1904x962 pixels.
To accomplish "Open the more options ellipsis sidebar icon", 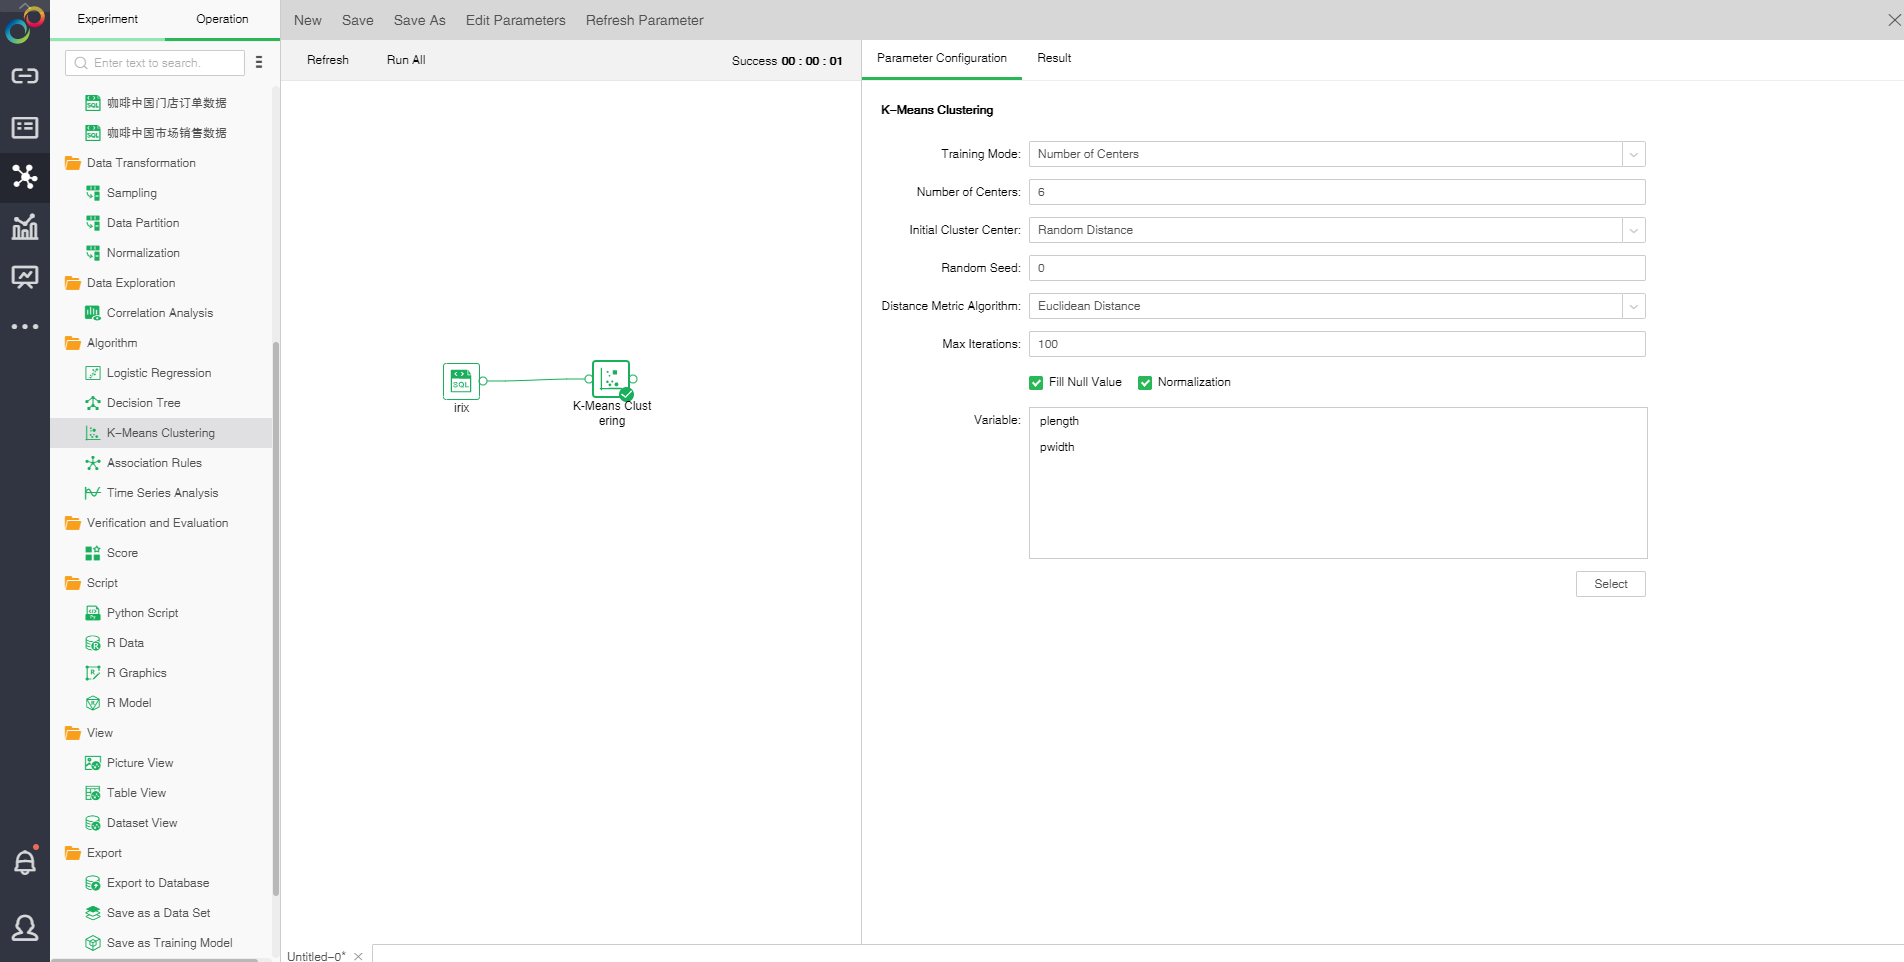I will 24,327.
